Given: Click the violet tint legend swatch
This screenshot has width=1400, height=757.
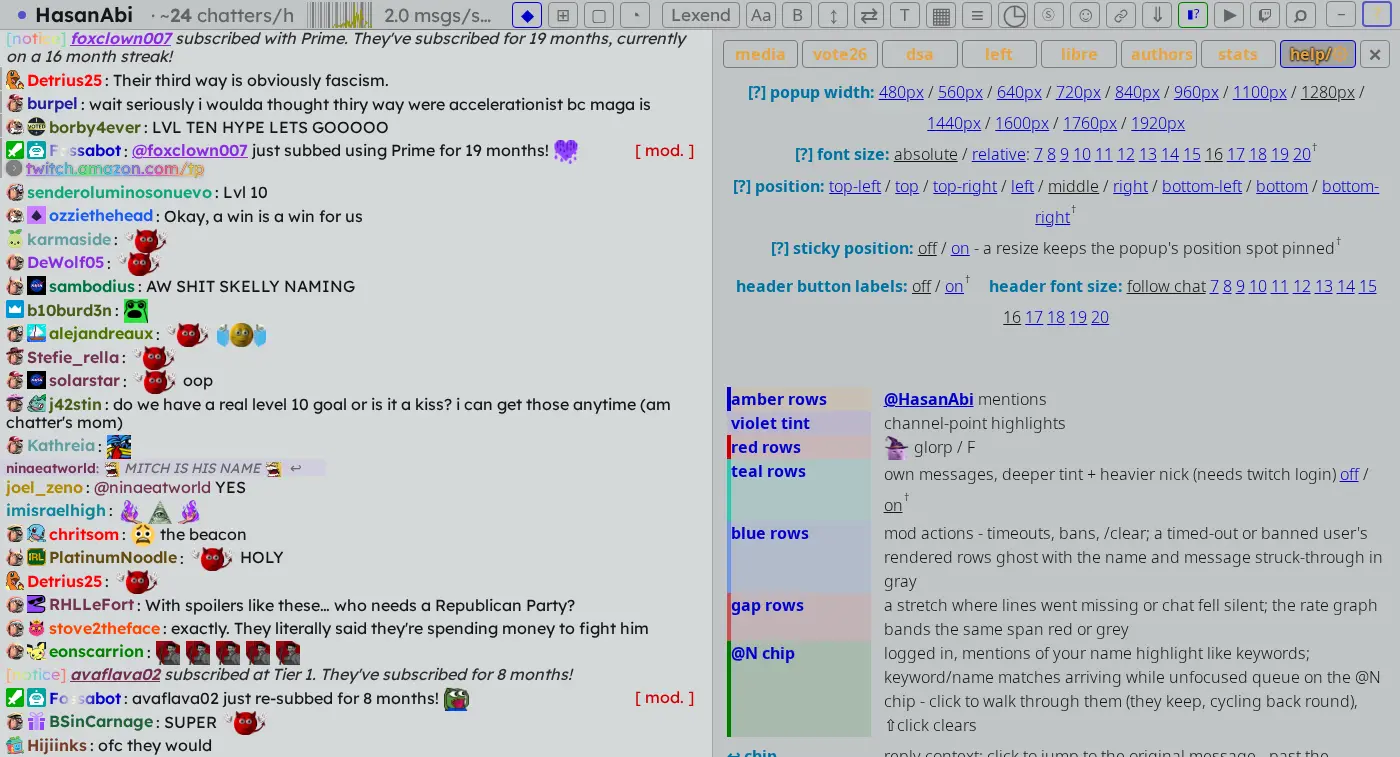Looking at the screenshot, I should click(799, 423).
